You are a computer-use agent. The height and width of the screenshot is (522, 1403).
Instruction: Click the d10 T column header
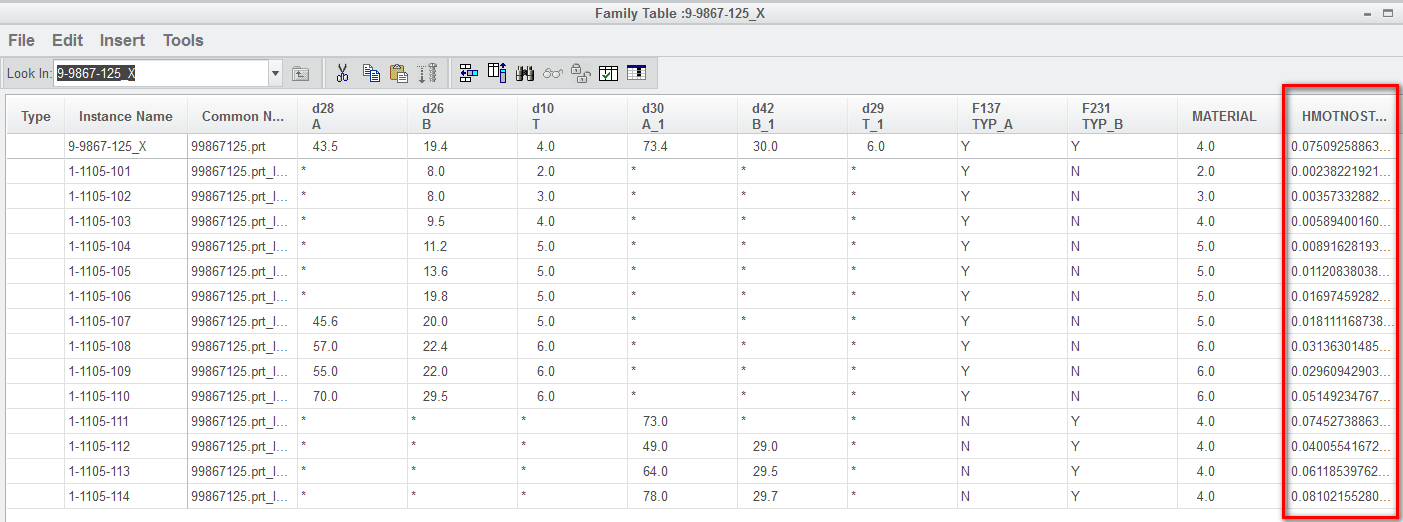[x=572, y=116]
